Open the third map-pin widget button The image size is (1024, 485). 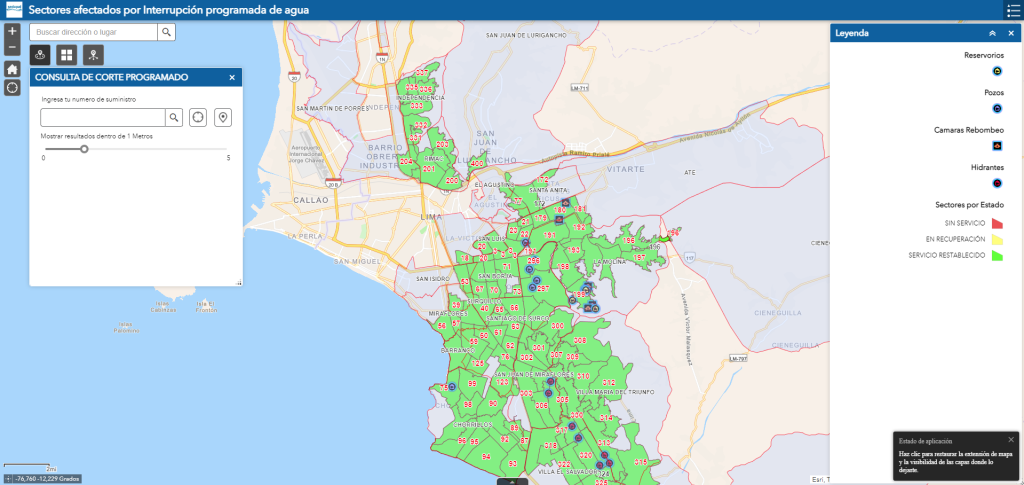click(92, 55)
